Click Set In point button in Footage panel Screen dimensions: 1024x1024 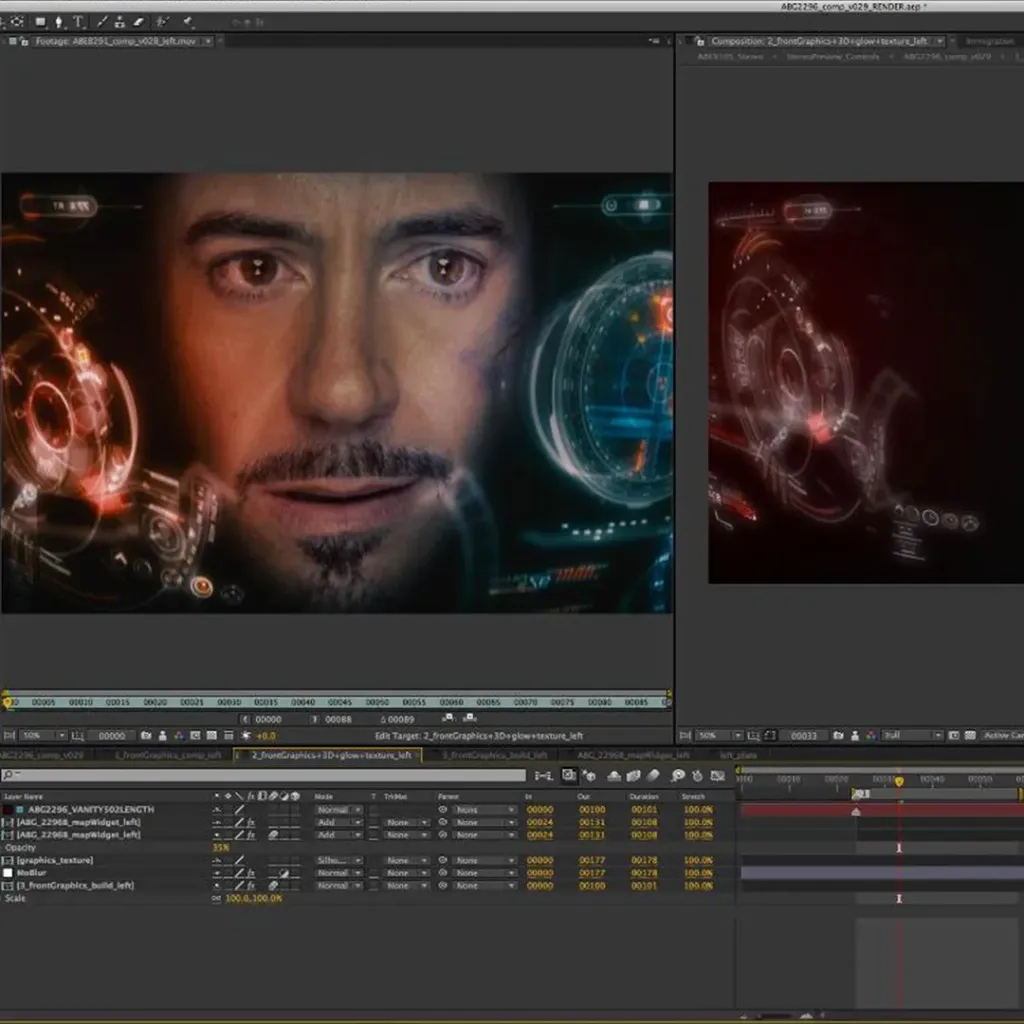pyautogui.click(x=245, y=719)
